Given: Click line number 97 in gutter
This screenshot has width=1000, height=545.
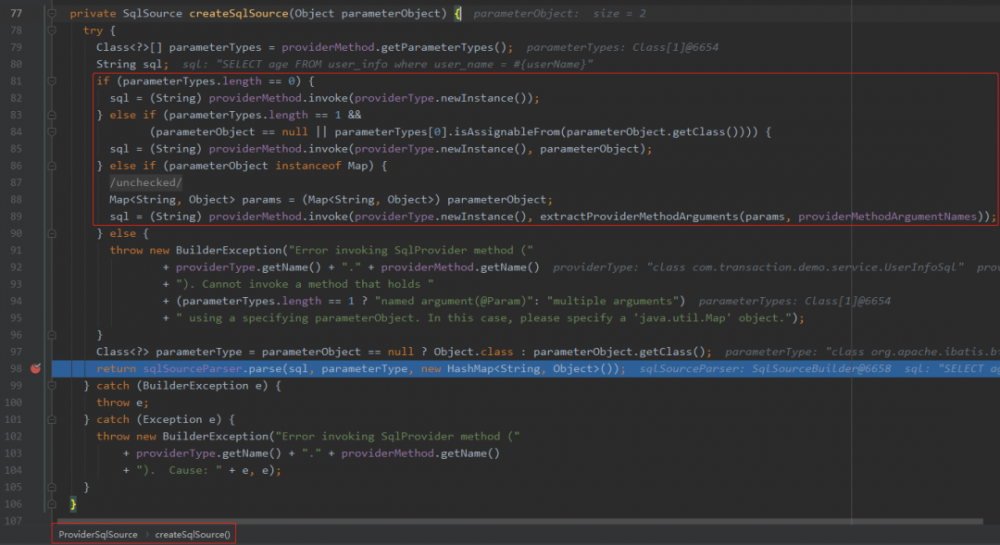Looking at the screenshot, I should (16, 352).
